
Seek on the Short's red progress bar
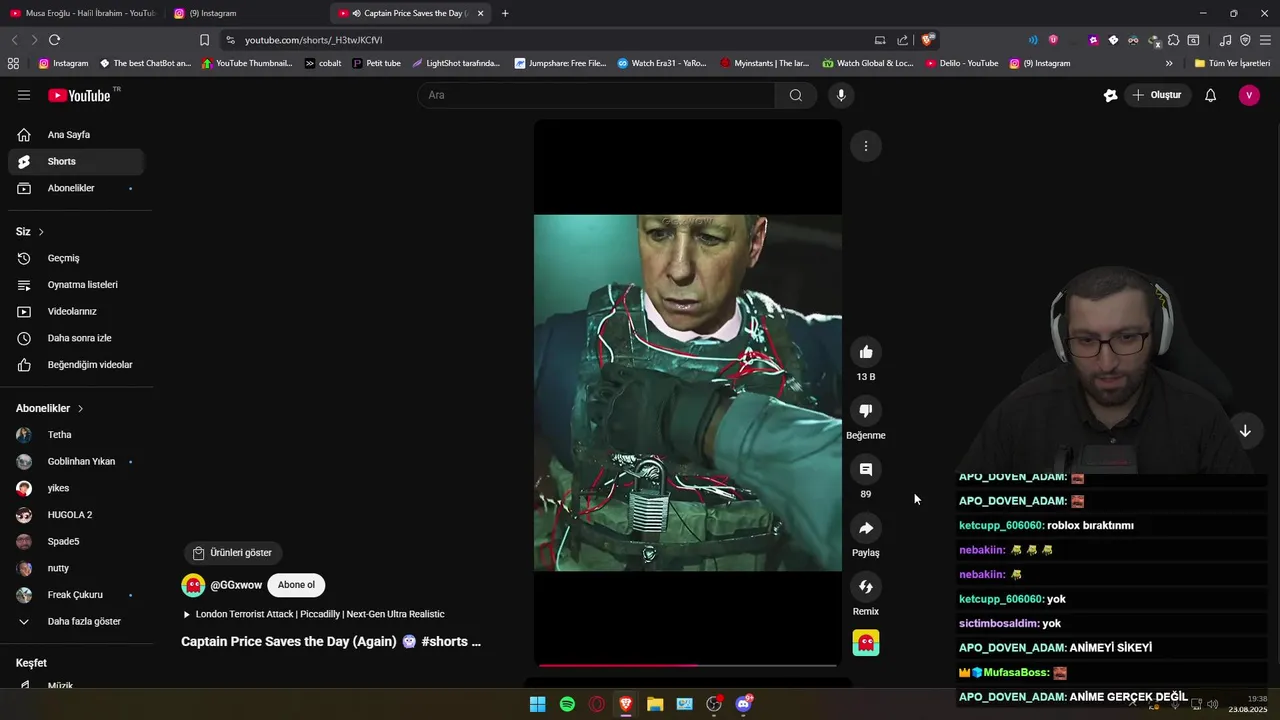point(687,665)
